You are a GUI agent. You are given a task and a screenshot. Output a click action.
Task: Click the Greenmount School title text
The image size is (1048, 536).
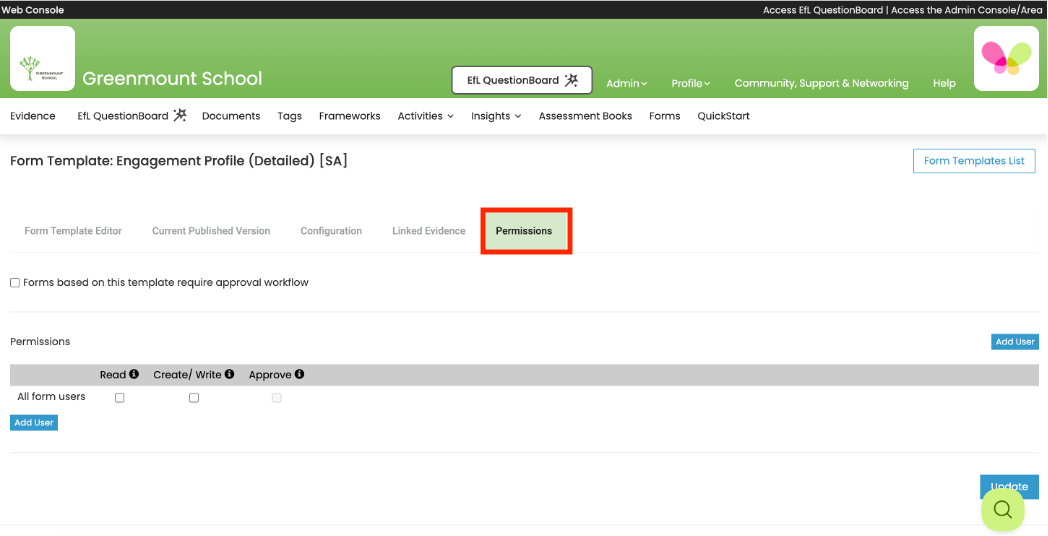click(x=172, y=78)
